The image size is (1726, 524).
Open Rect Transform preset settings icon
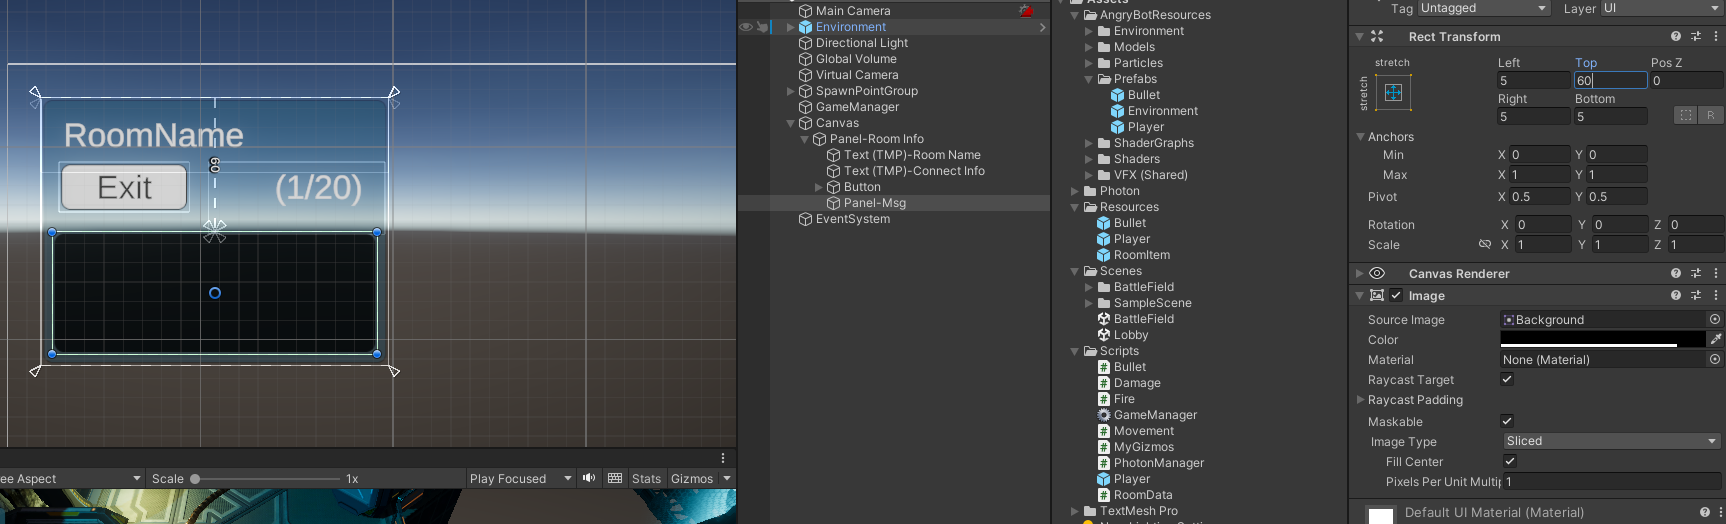[x=1696, y=36]
